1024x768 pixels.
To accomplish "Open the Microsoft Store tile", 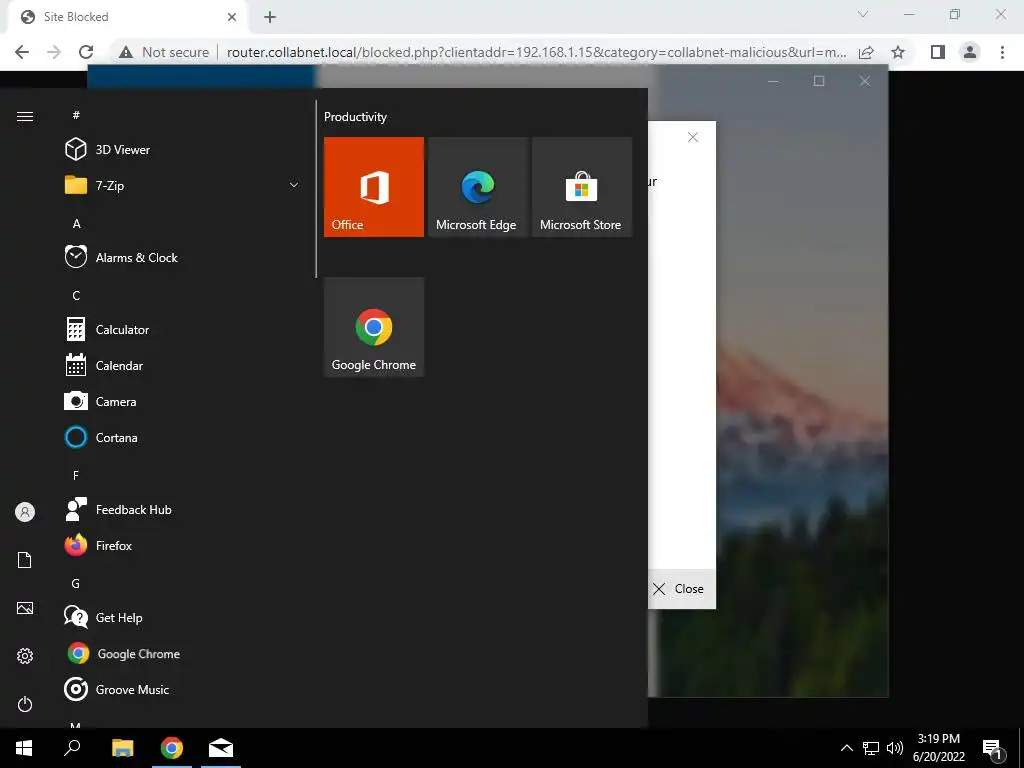I will coord(581,187).
